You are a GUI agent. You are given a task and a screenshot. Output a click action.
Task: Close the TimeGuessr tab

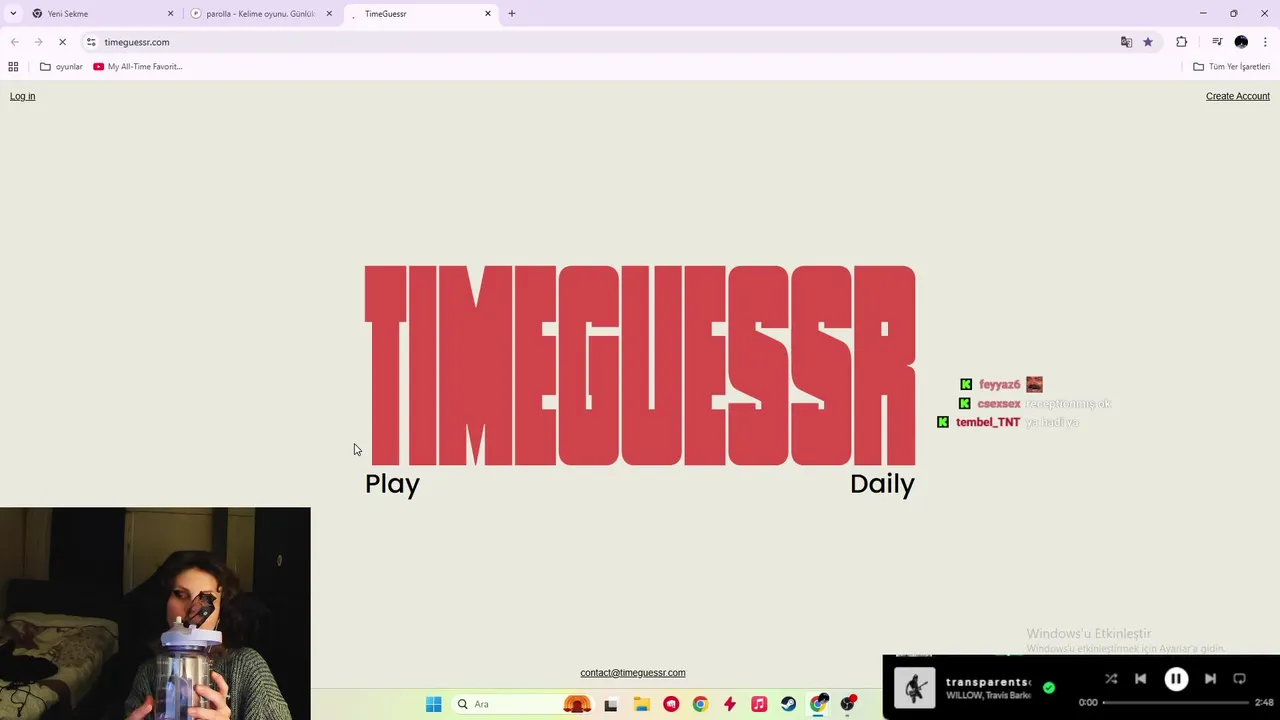click(x=488, y=14)
